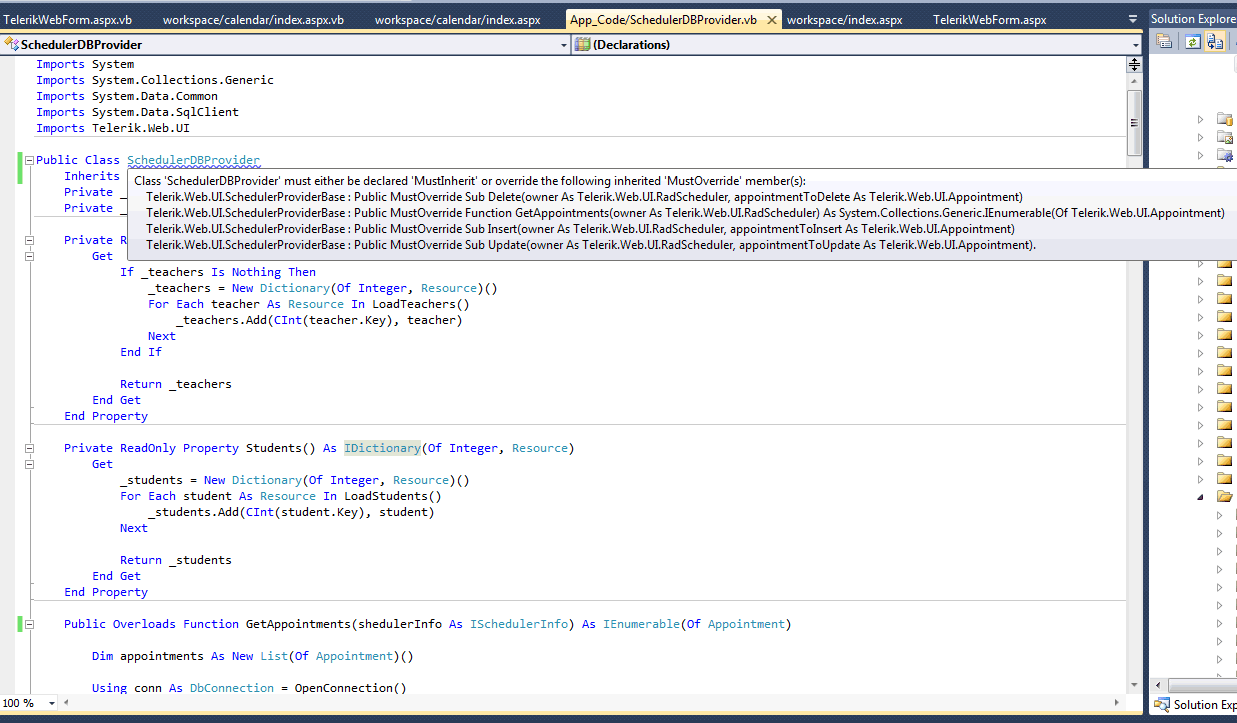Collapse the Students property outline region

[x=29, y=448]
